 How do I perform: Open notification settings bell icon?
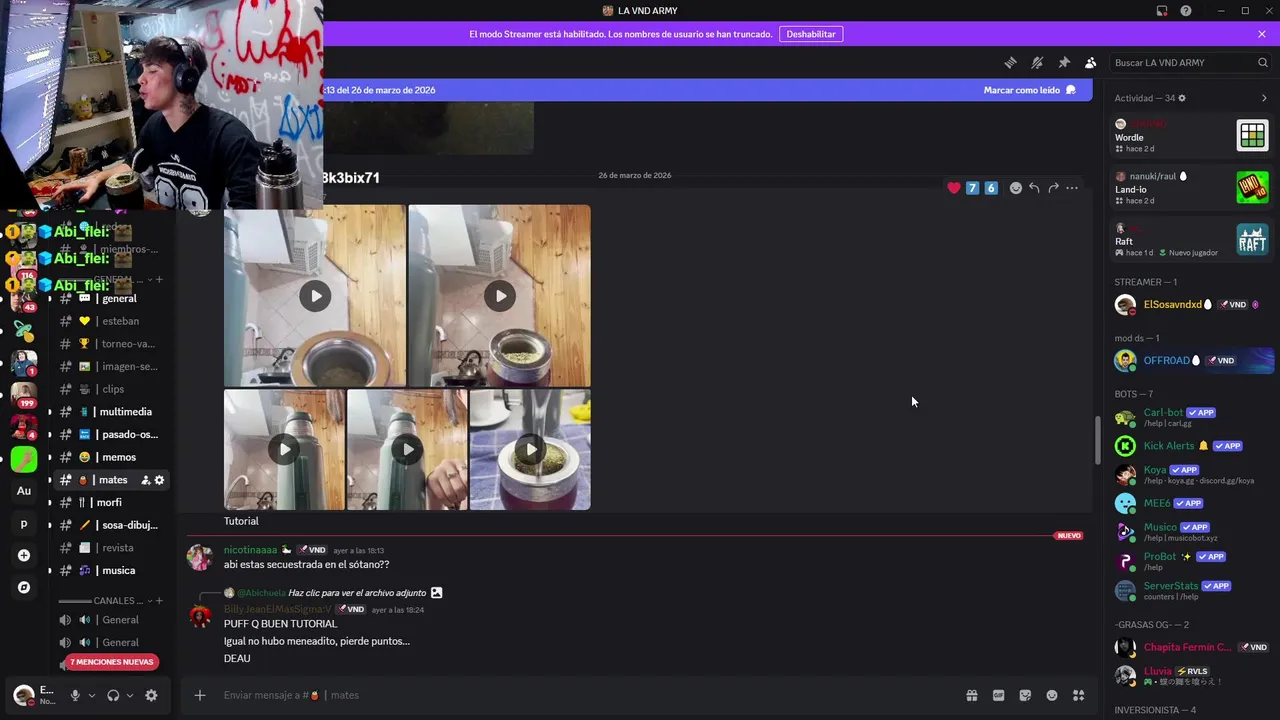[1037, 62]
